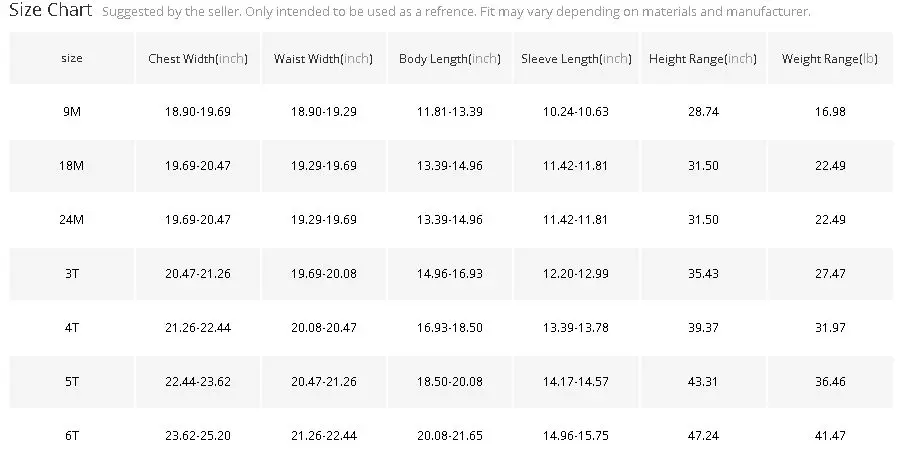
Task: Select the 3T body length value 14.96-16.93
Action: click(x=450, y=273)
